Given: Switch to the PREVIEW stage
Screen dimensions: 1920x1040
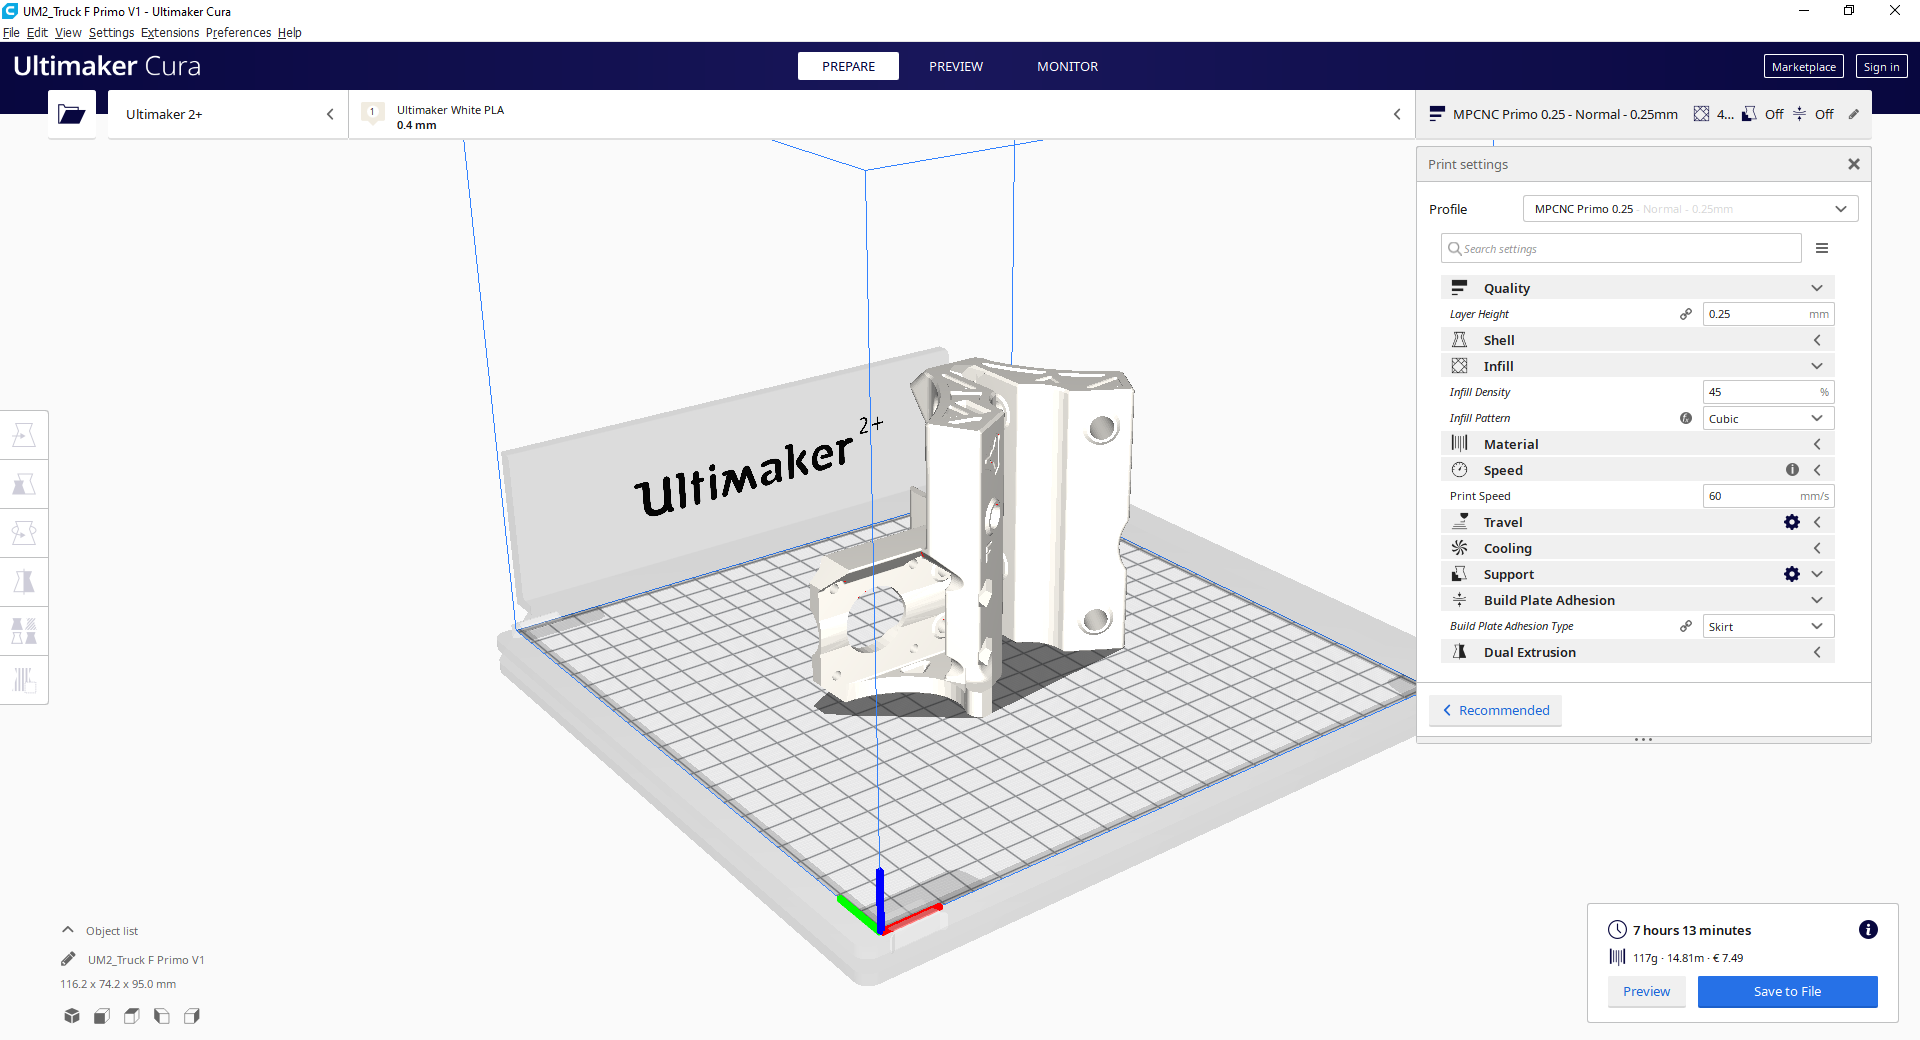Looking at the screenshot, I should click(x=956, y=66).
